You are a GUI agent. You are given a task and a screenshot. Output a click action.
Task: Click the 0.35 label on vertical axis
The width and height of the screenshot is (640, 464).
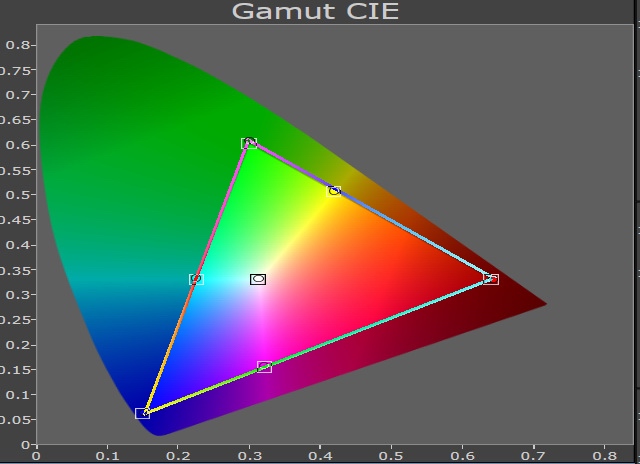point(15,271)
